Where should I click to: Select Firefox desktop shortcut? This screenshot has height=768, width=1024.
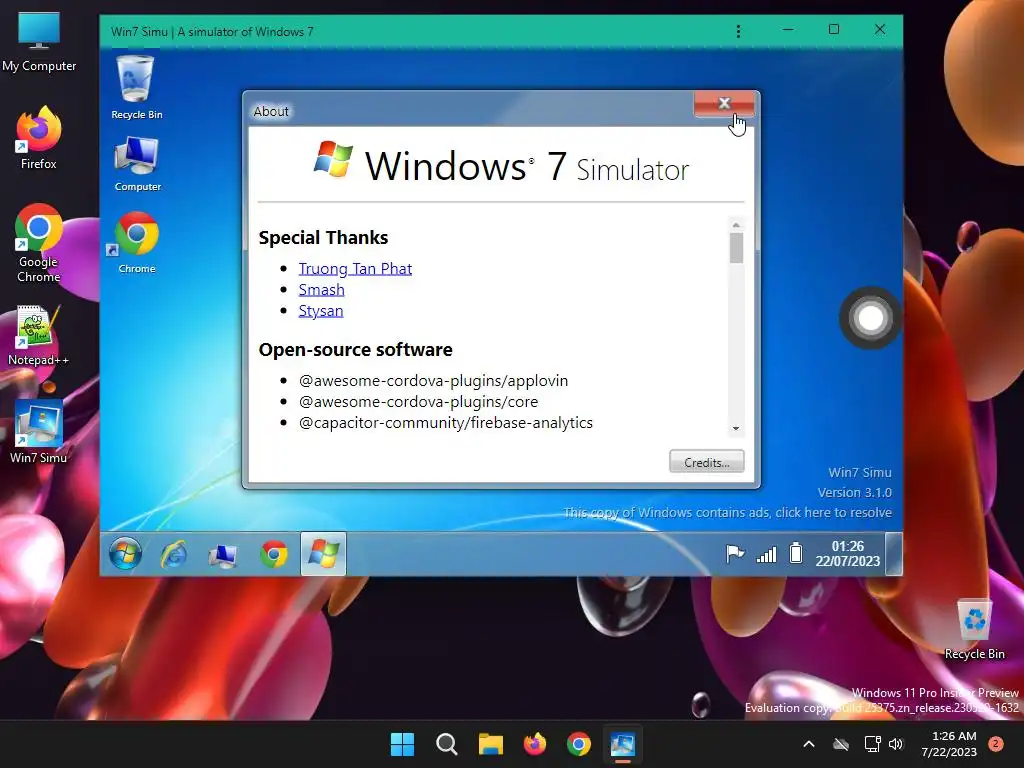pyautogui.click(x=39, y=138)
